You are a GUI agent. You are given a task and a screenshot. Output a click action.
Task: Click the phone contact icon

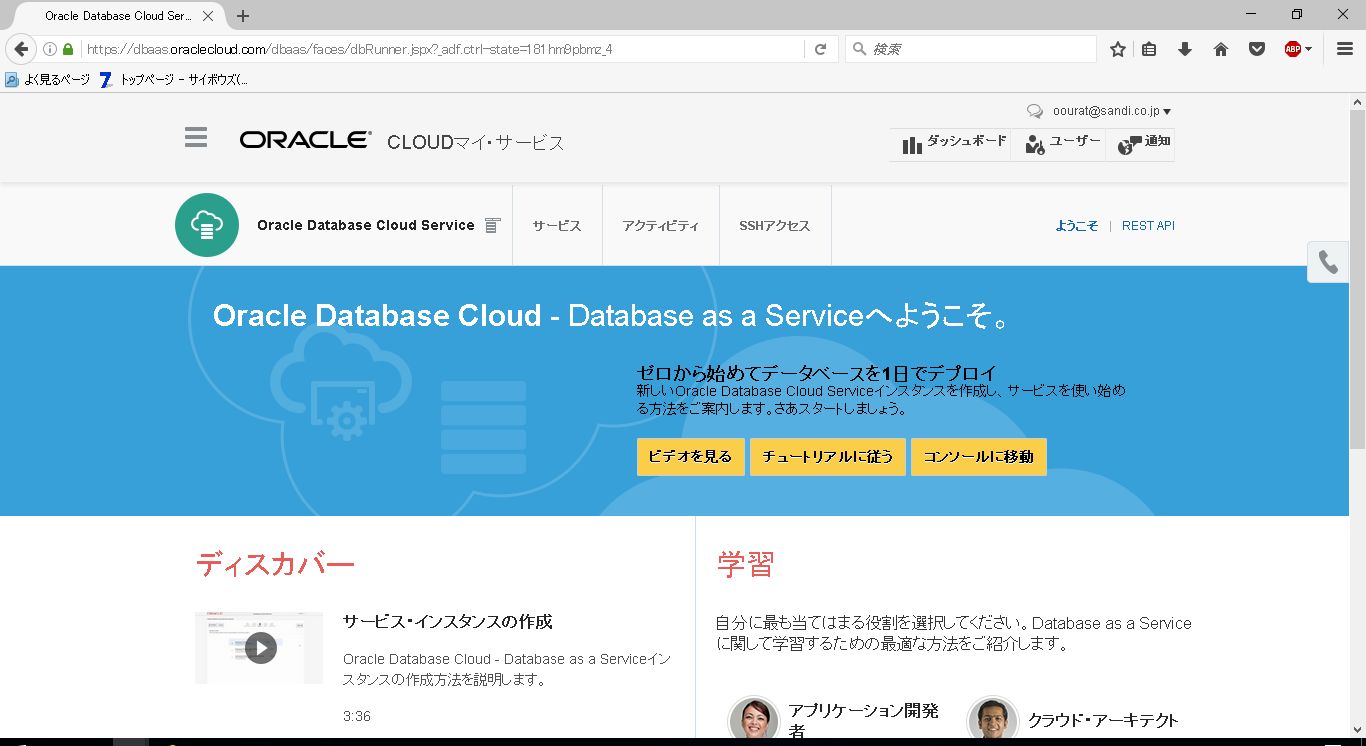point(1328,262)
